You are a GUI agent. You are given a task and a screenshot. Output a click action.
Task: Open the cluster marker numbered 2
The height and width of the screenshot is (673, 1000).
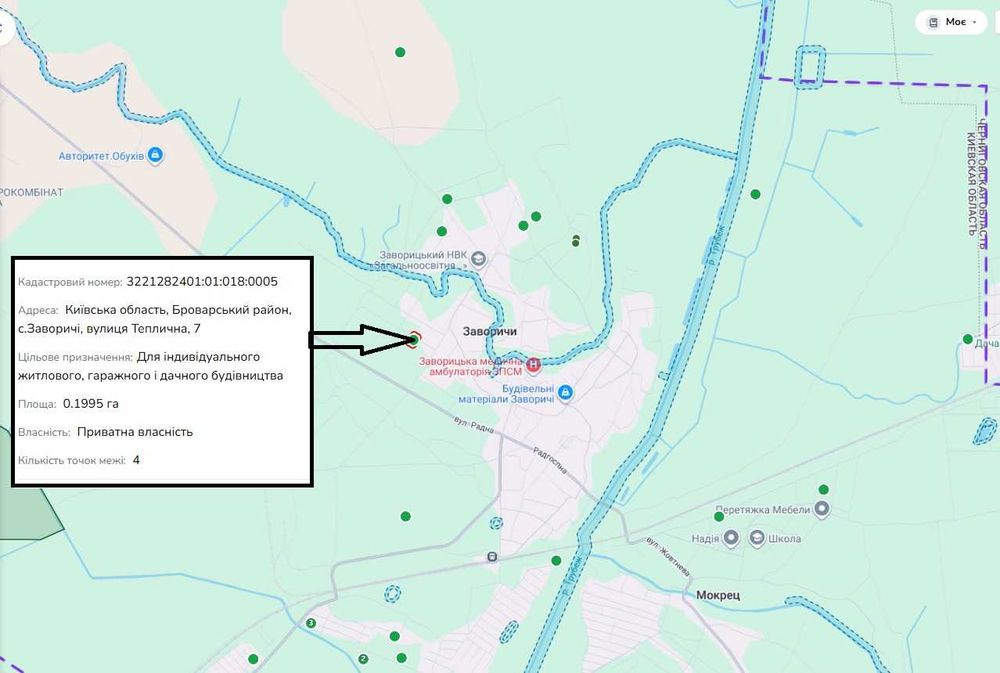[x=363, y=658]
